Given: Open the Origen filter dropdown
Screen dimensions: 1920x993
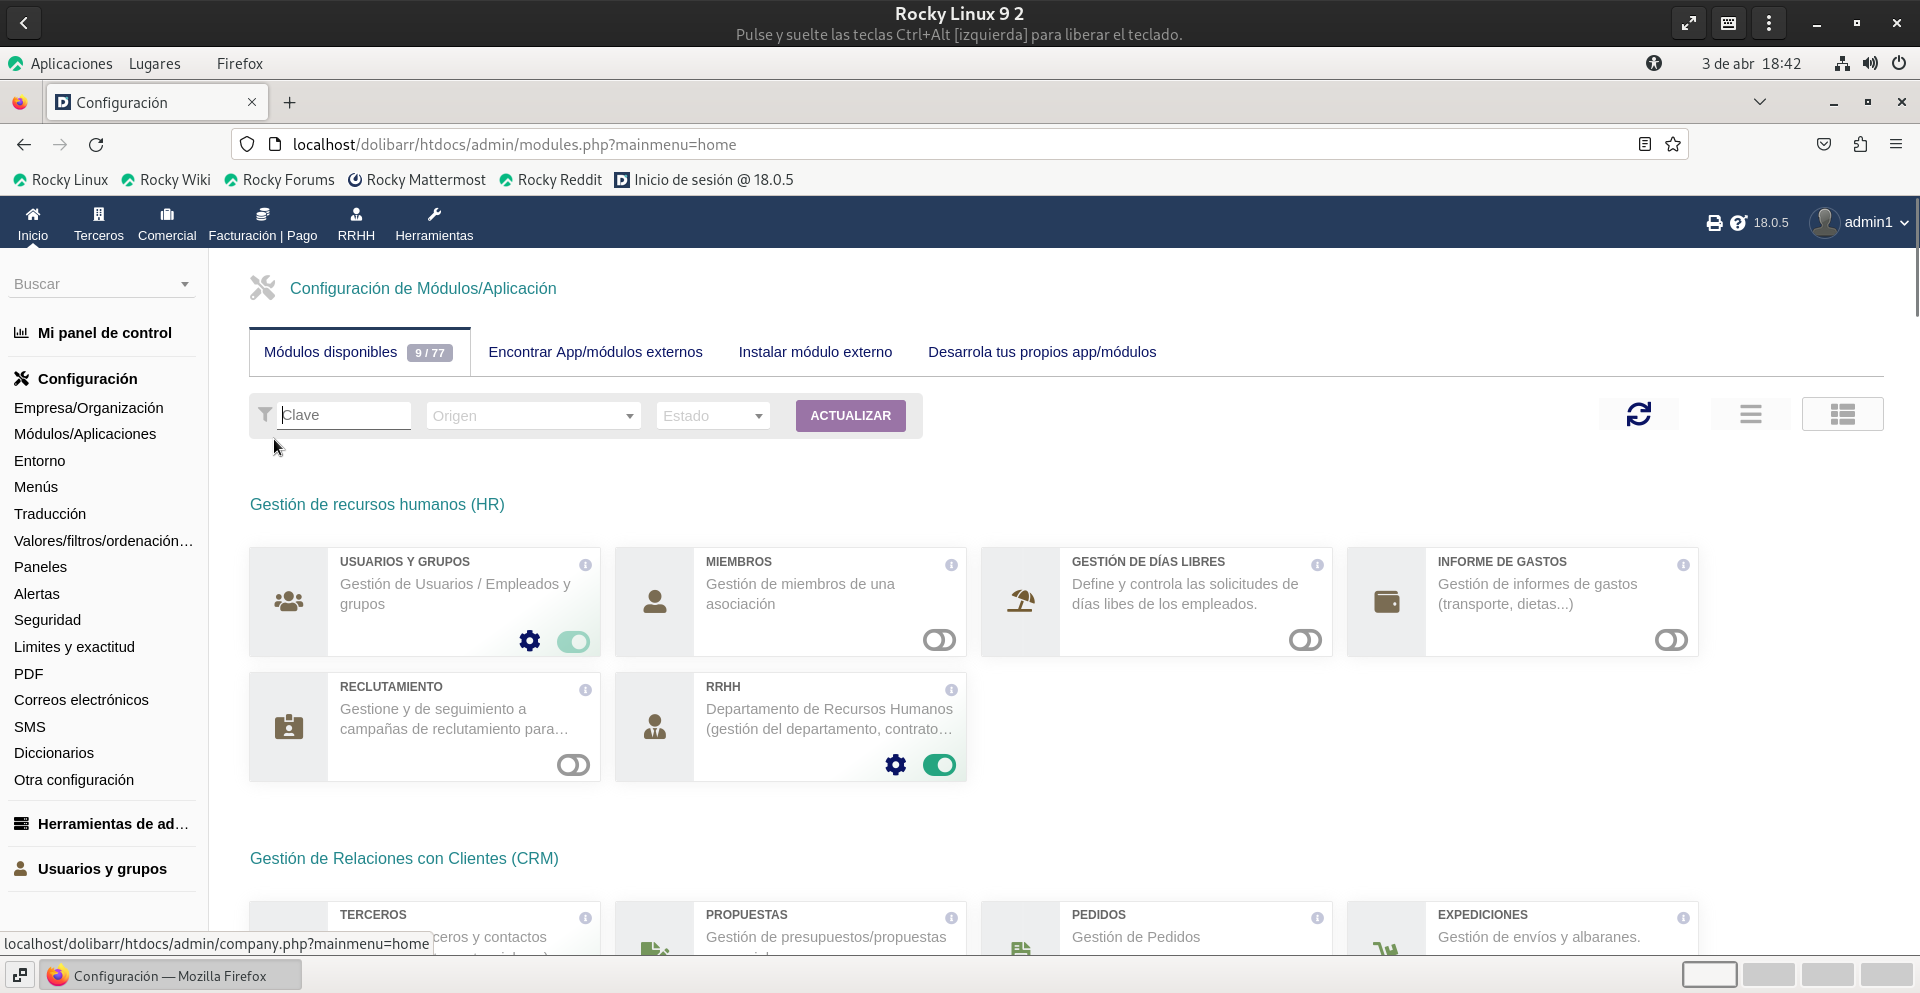Looking at the screenshot, I should 533,416.
